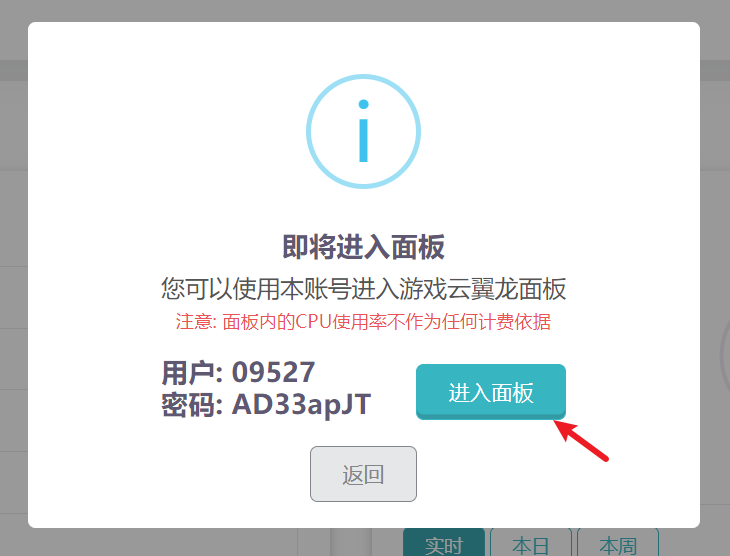Switch to the 实时 tab

pyautogui.click(x=444, y=543)
